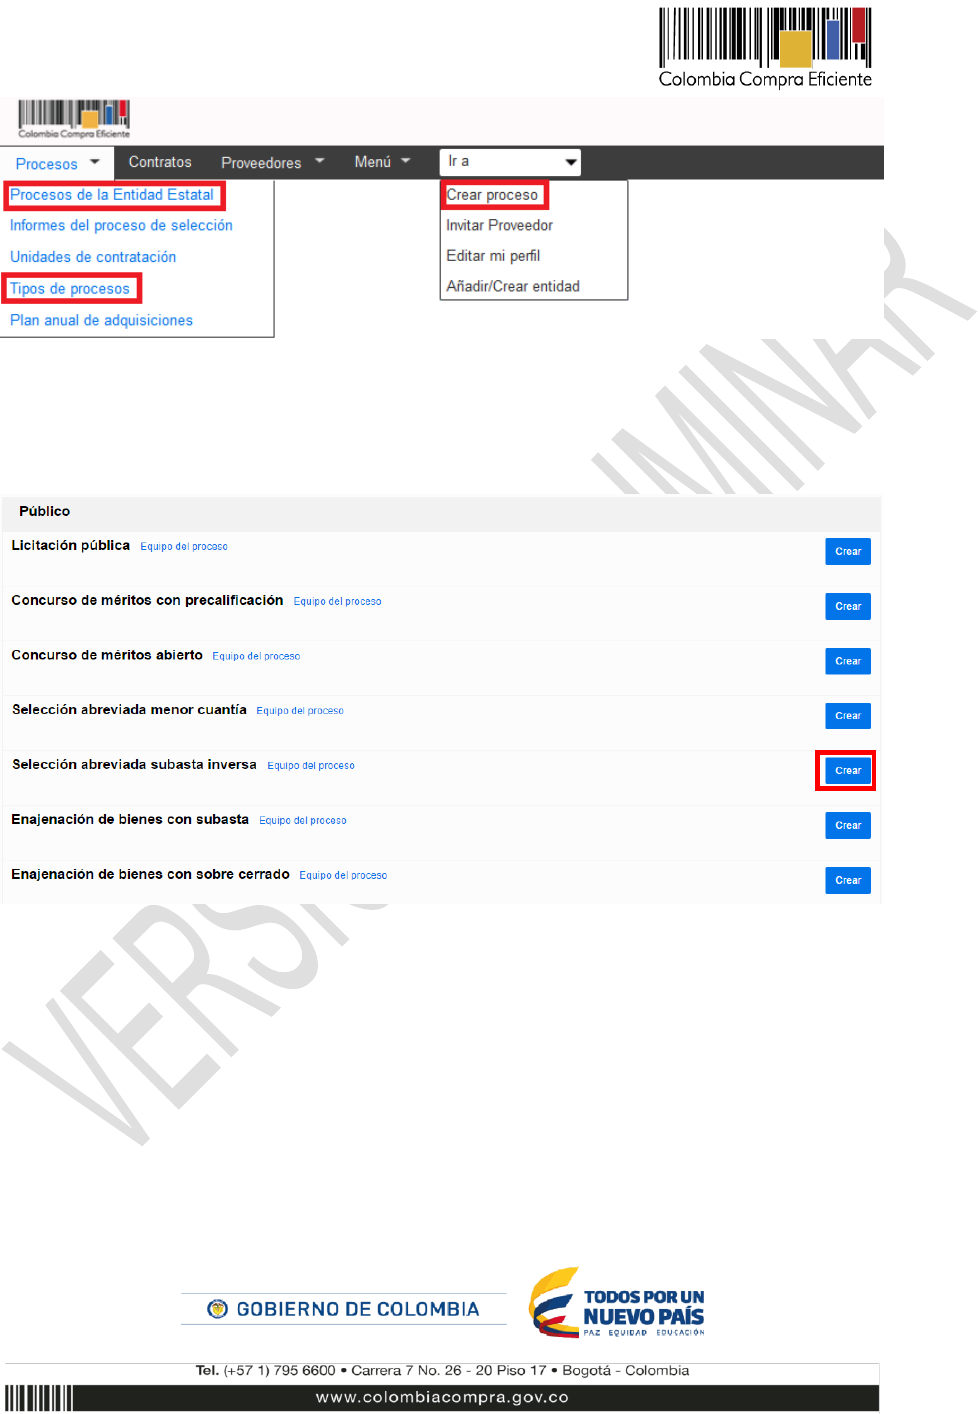The width and height of the screenshot is (978, 1414).
Task: Choose Crear proceso from Ir a list
Action: [492, 195]
